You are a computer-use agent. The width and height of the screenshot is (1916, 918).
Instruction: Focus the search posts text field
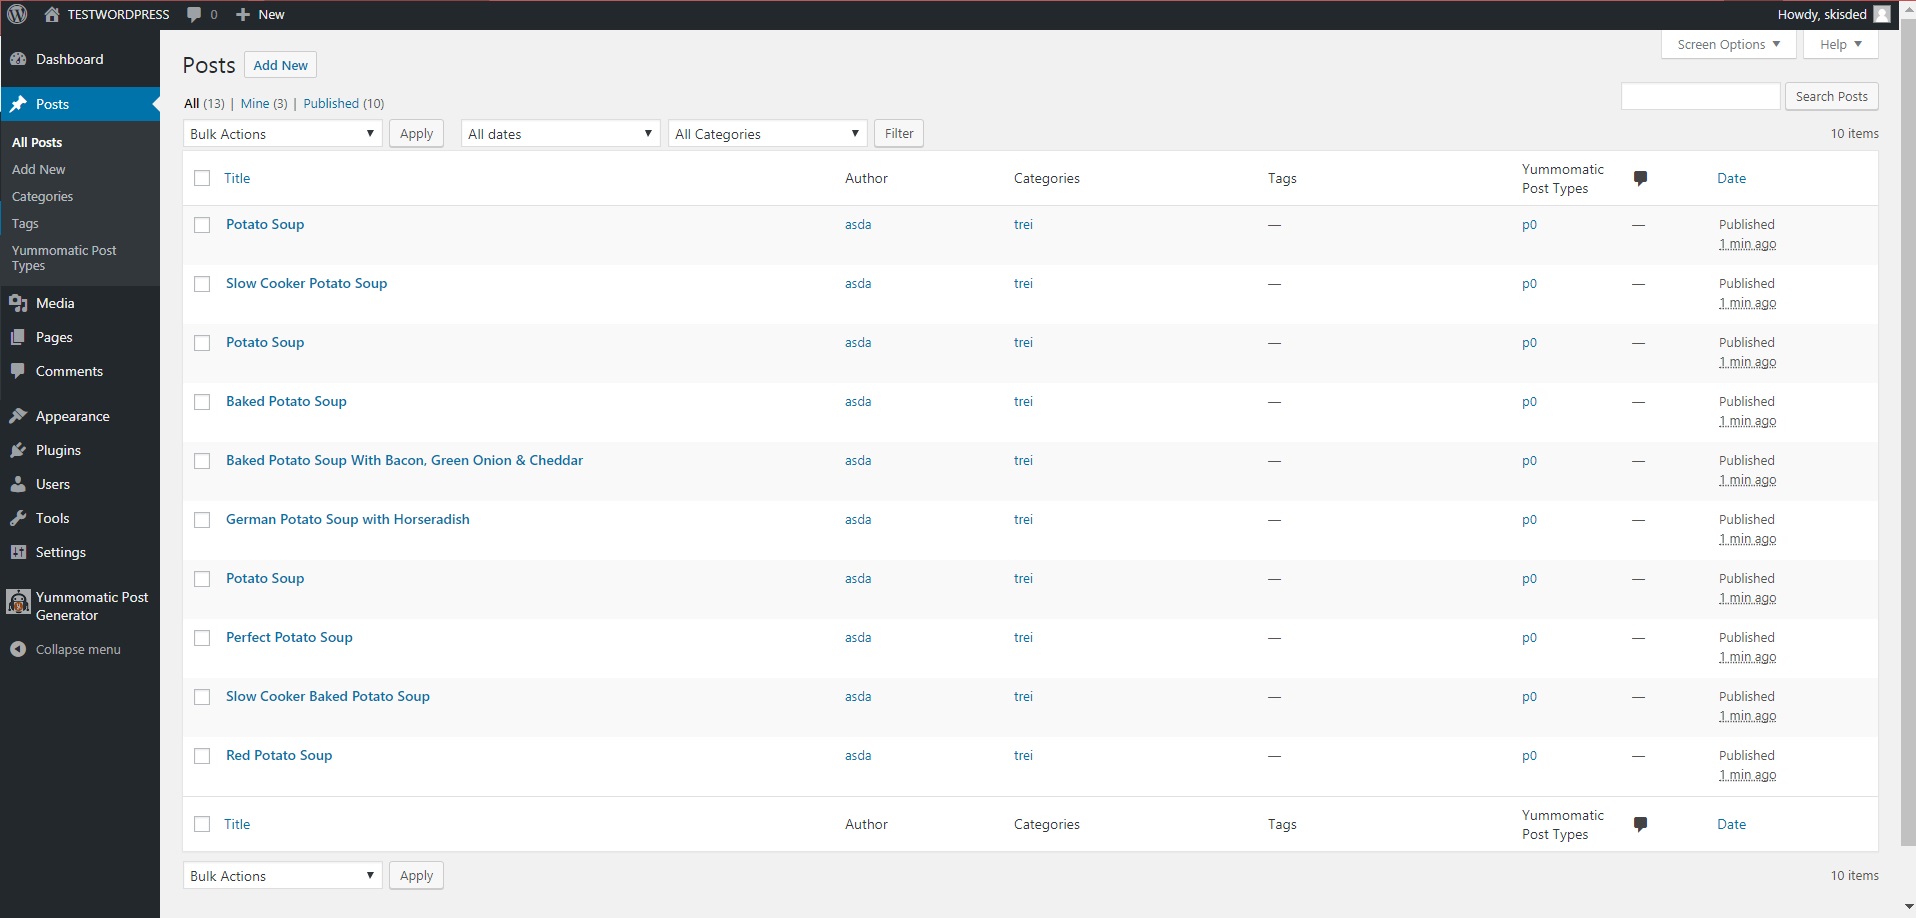(x=1701, y=96)
